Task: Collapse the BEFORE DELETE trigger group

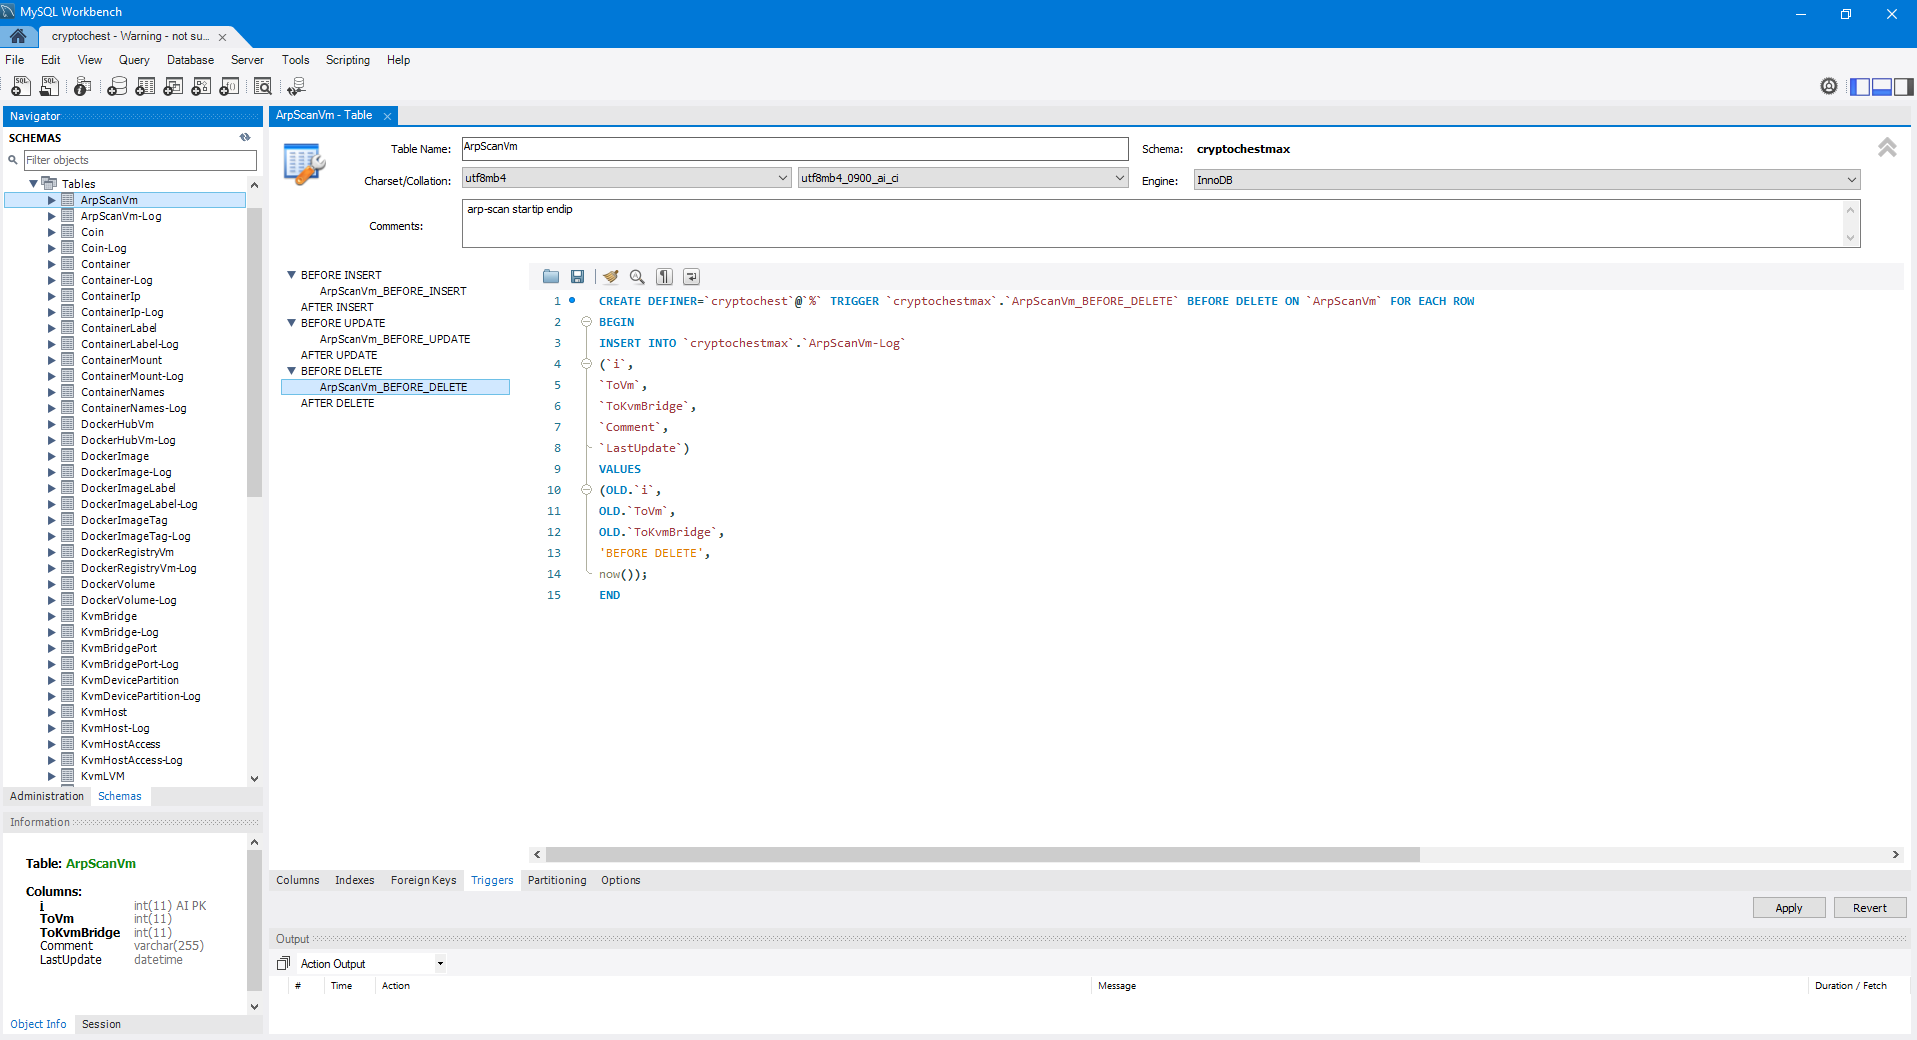Action: (x=291, y=371)
